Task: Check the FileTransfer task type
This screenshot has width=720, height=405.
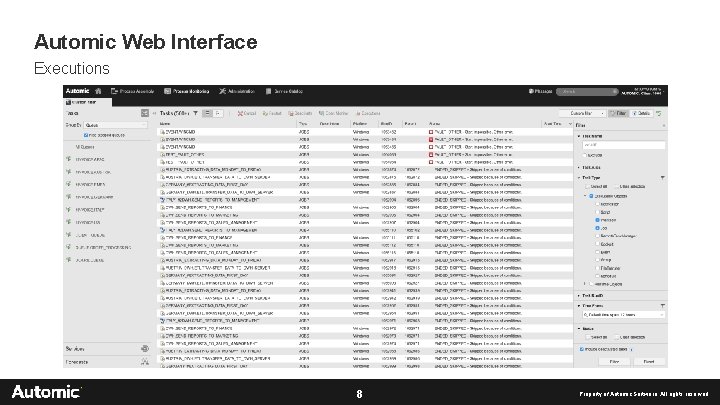Action: tap(597, 268)
